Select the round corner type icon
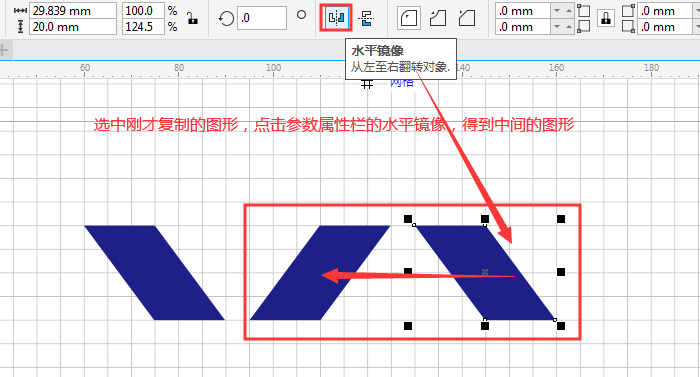This screenshot has height=377, width=700. [x=409, y=18]
